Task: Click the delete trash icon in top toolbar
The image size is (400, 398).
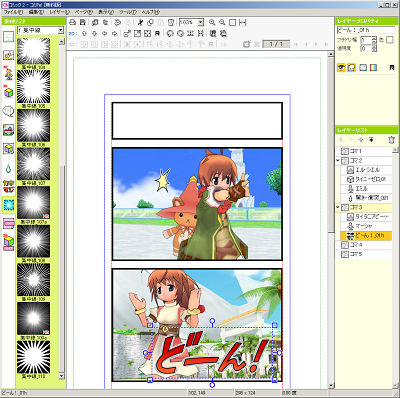Action: [171, 23]
